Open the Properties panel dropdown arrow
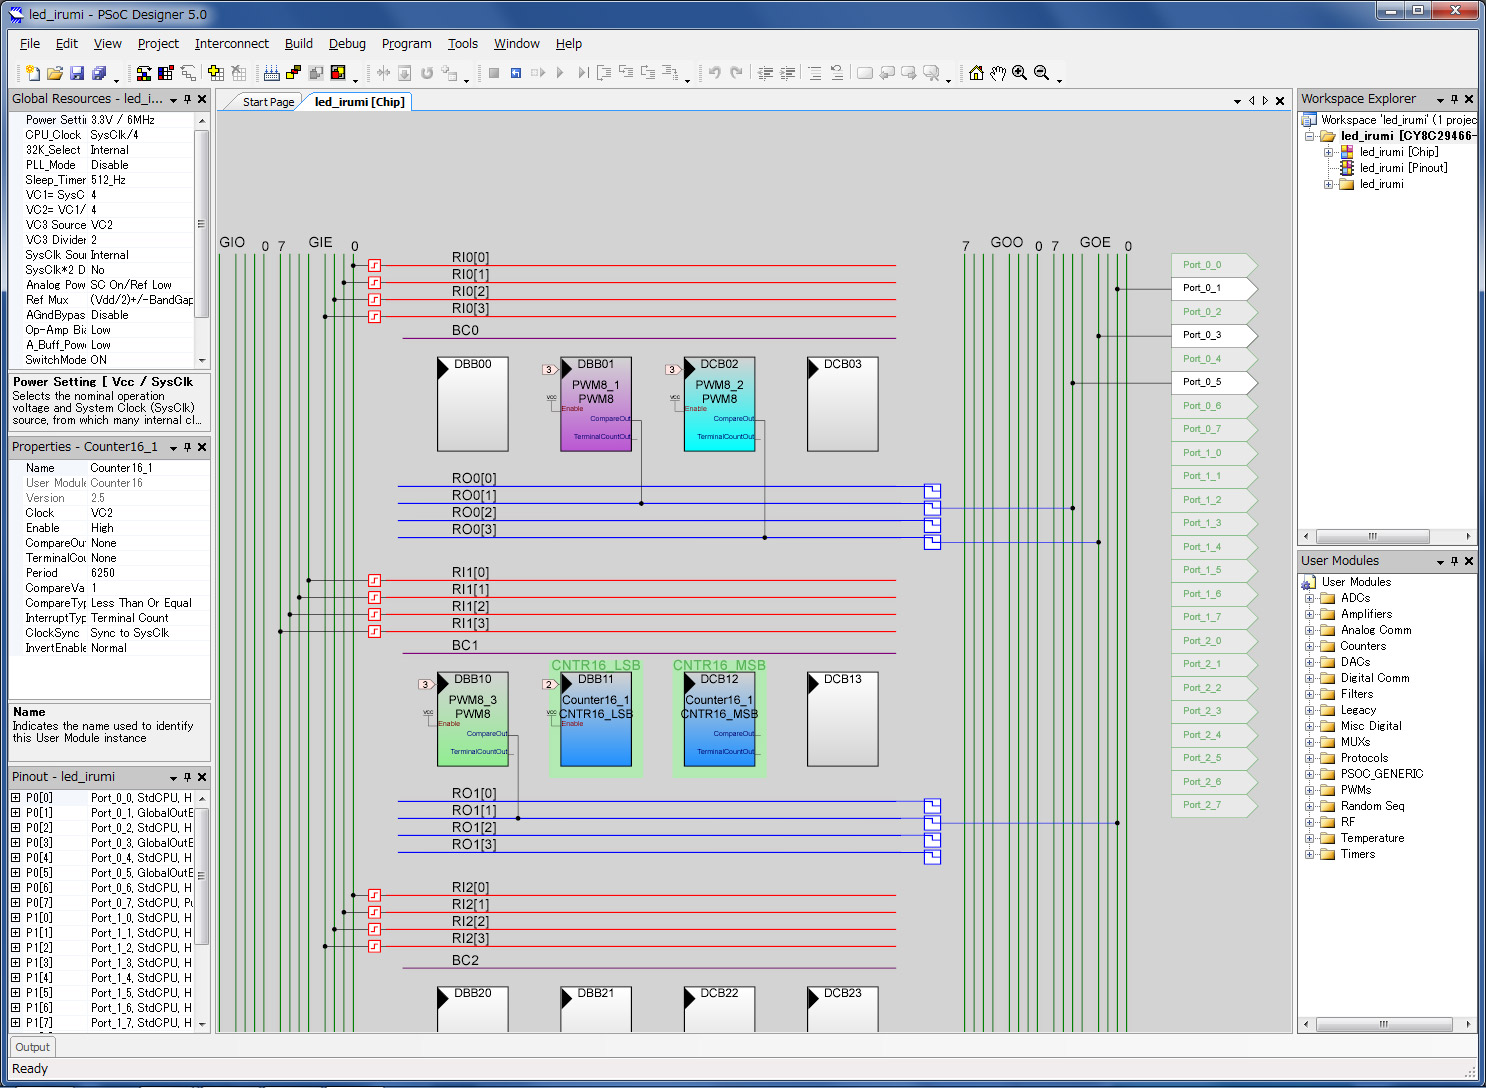 pyautogui.click(x=173, y=448)
